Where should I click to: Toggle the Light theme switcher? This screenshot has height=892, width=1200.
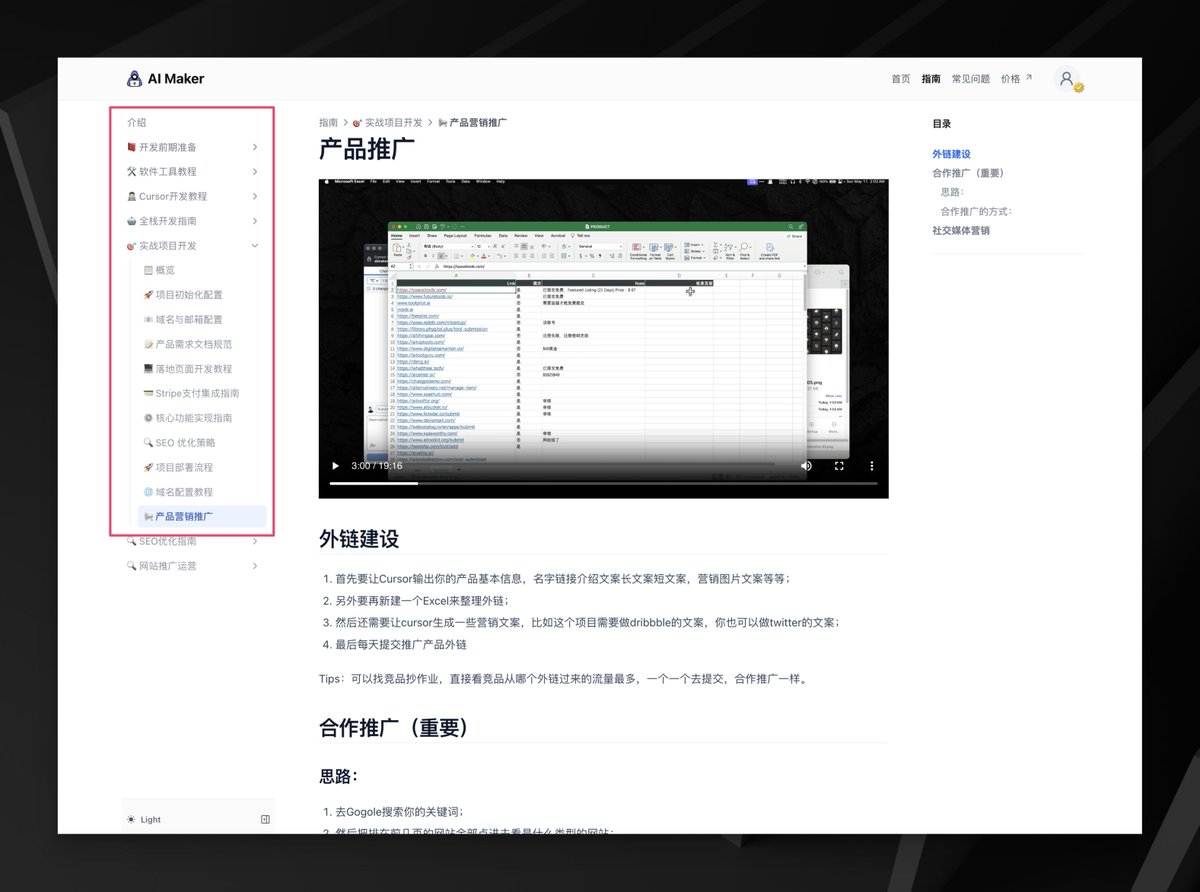coord(144,819)
